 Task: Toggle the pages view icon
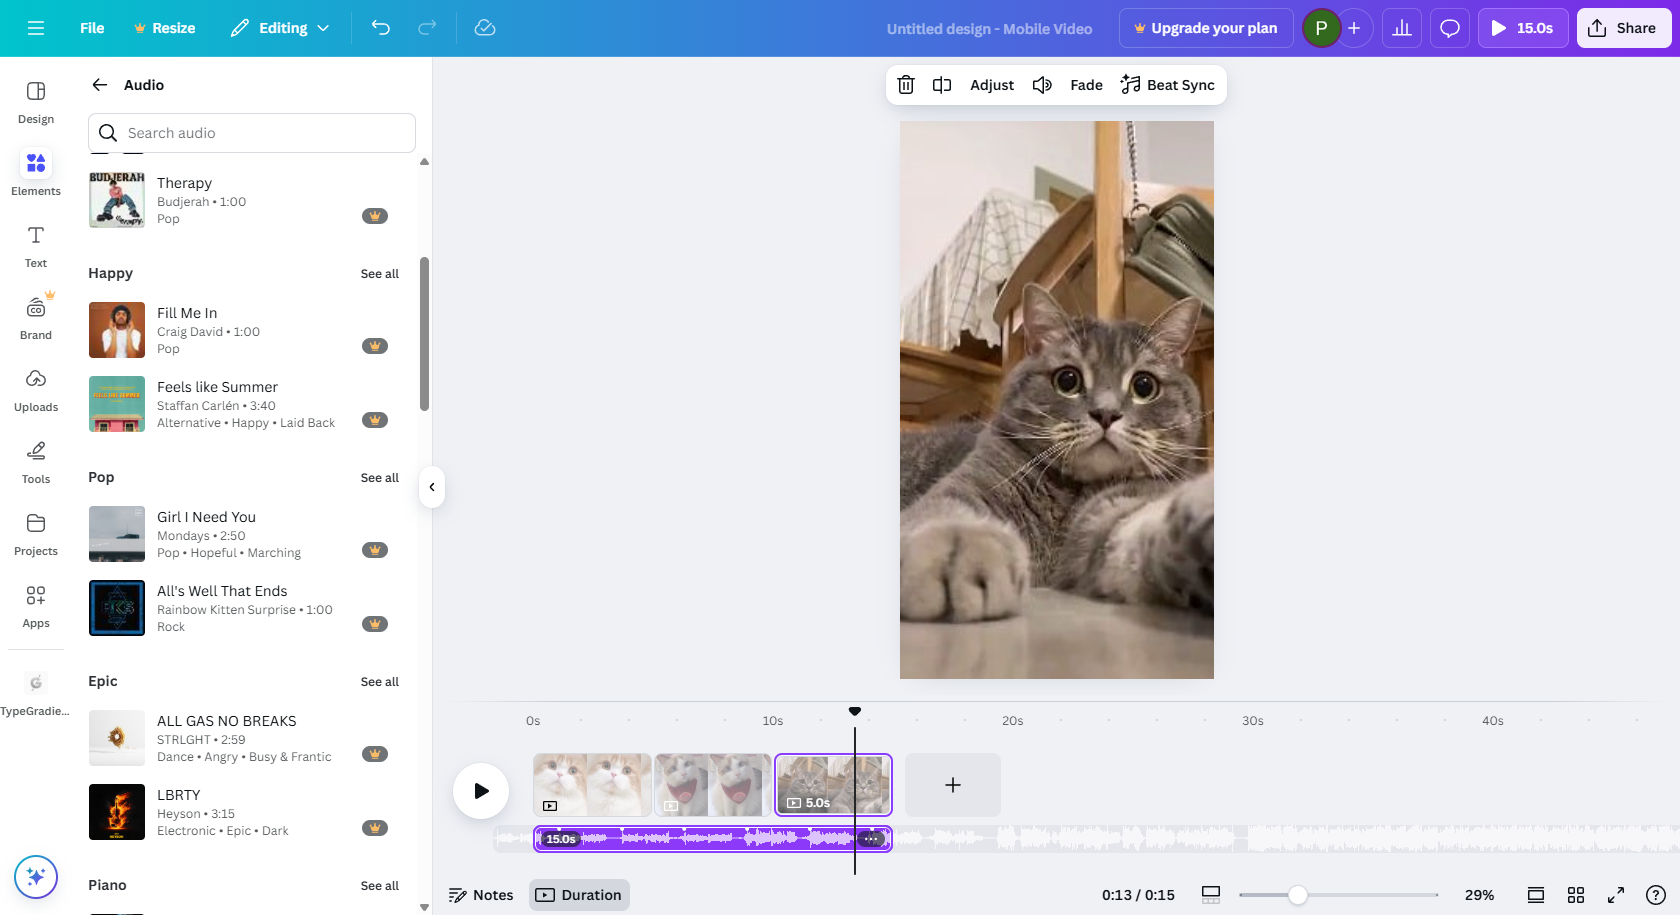click(x=1536, y=895)
